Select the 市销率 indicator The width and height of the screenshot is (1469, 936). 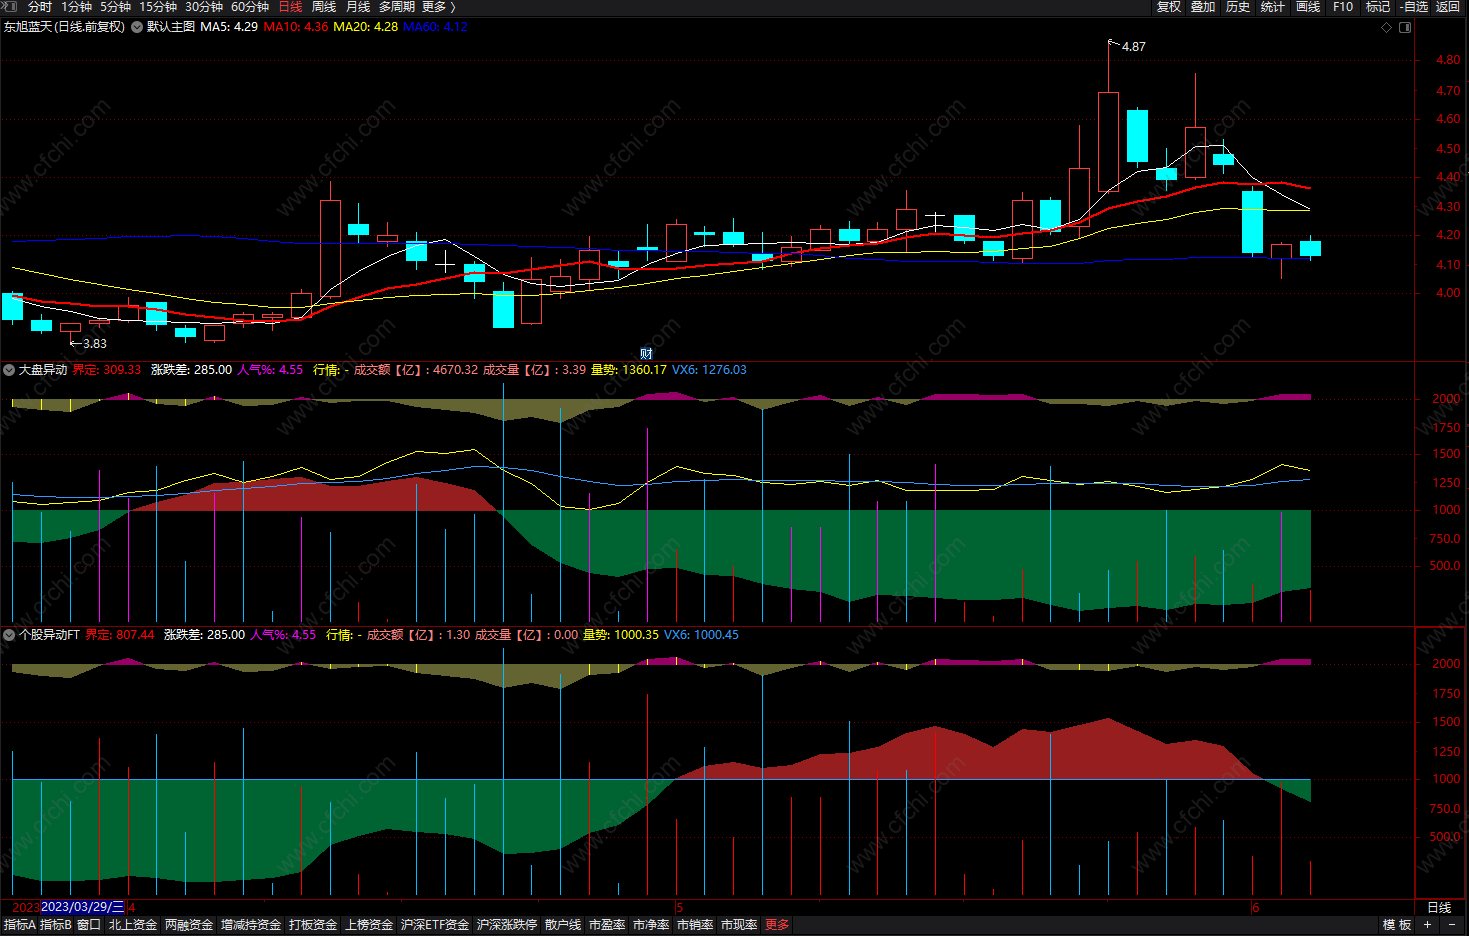coord(695,925)
